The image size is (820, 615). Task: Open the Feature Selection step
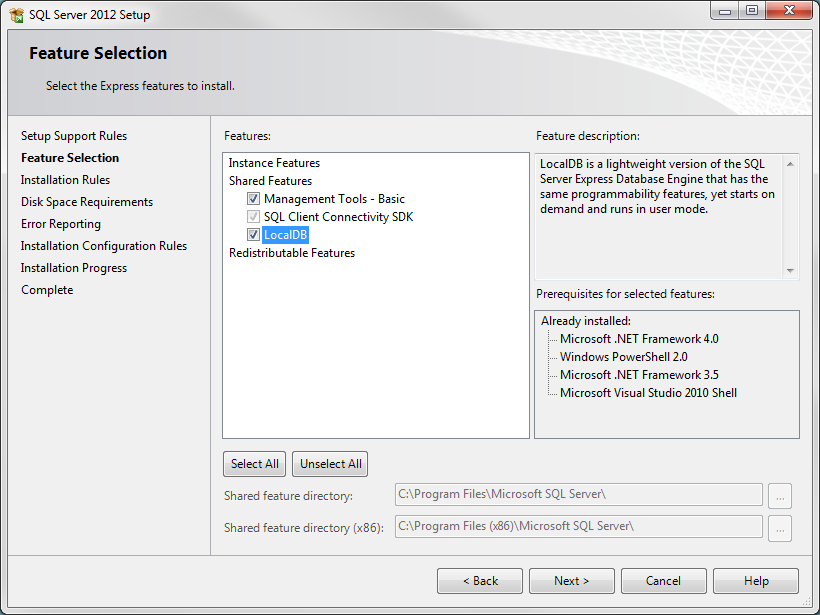coord(70,158)
